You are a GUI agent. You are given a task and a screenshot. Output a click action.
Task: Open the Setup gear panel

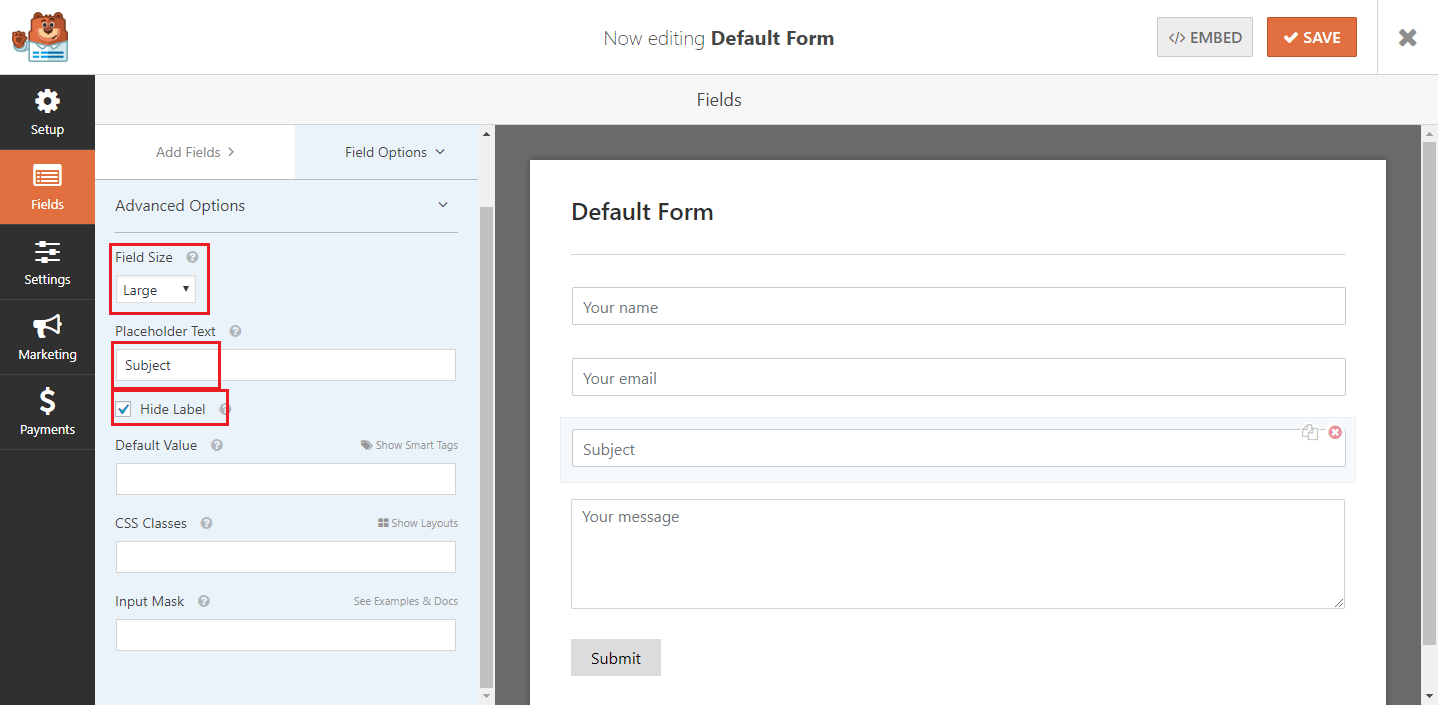47,112
